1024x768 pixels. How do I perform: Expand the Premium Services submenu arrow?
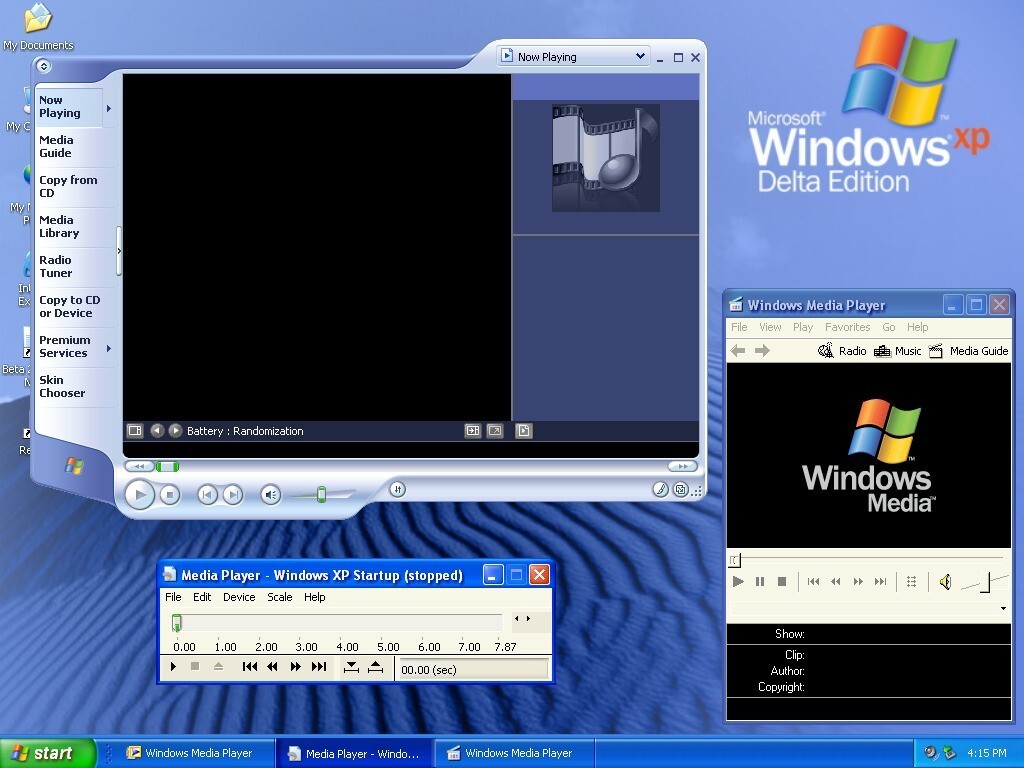(x=108, y=347)
